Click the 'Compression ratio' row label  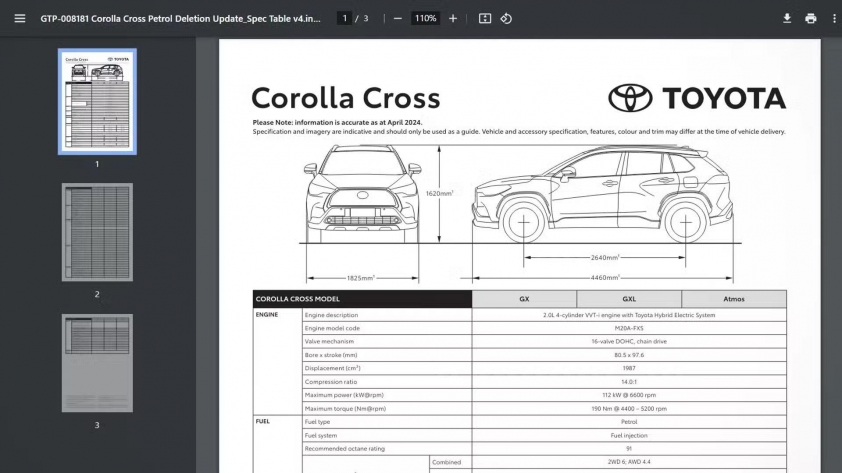point(331,382)
